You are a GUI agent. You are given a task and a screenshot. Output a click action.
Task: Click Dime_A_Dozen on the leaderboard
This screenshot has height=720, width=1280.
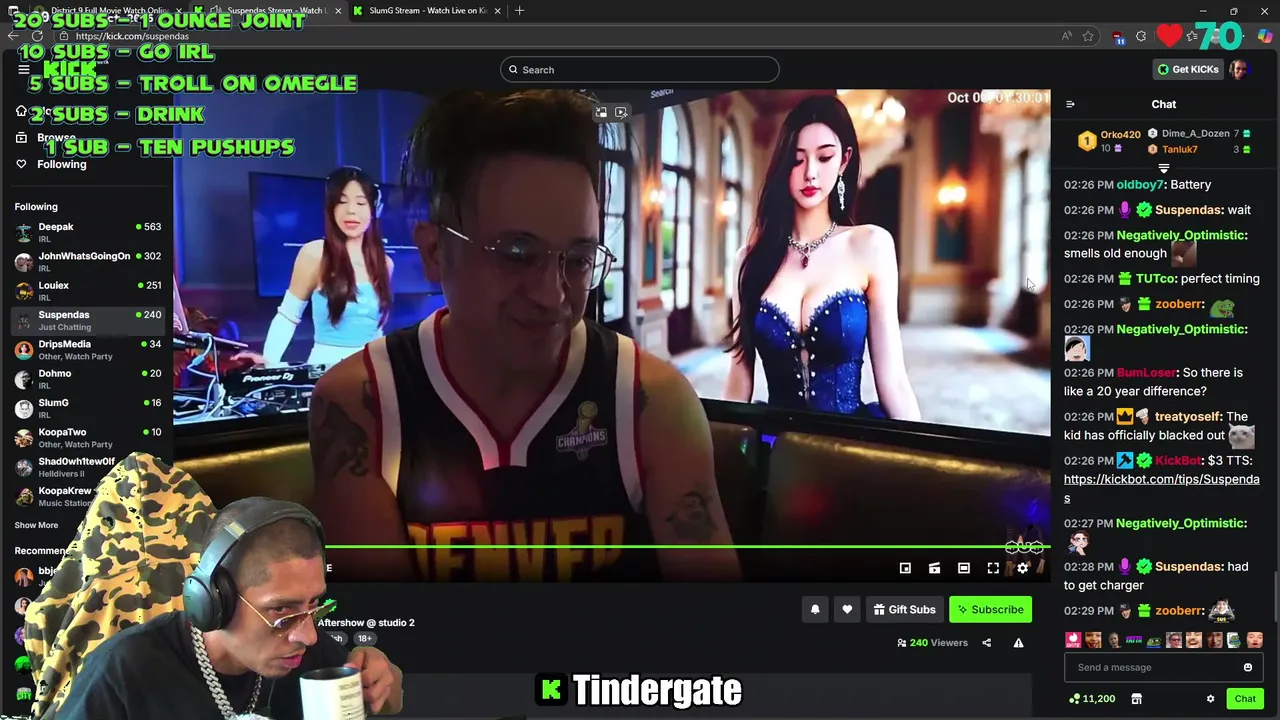(x=1195, y=133)
